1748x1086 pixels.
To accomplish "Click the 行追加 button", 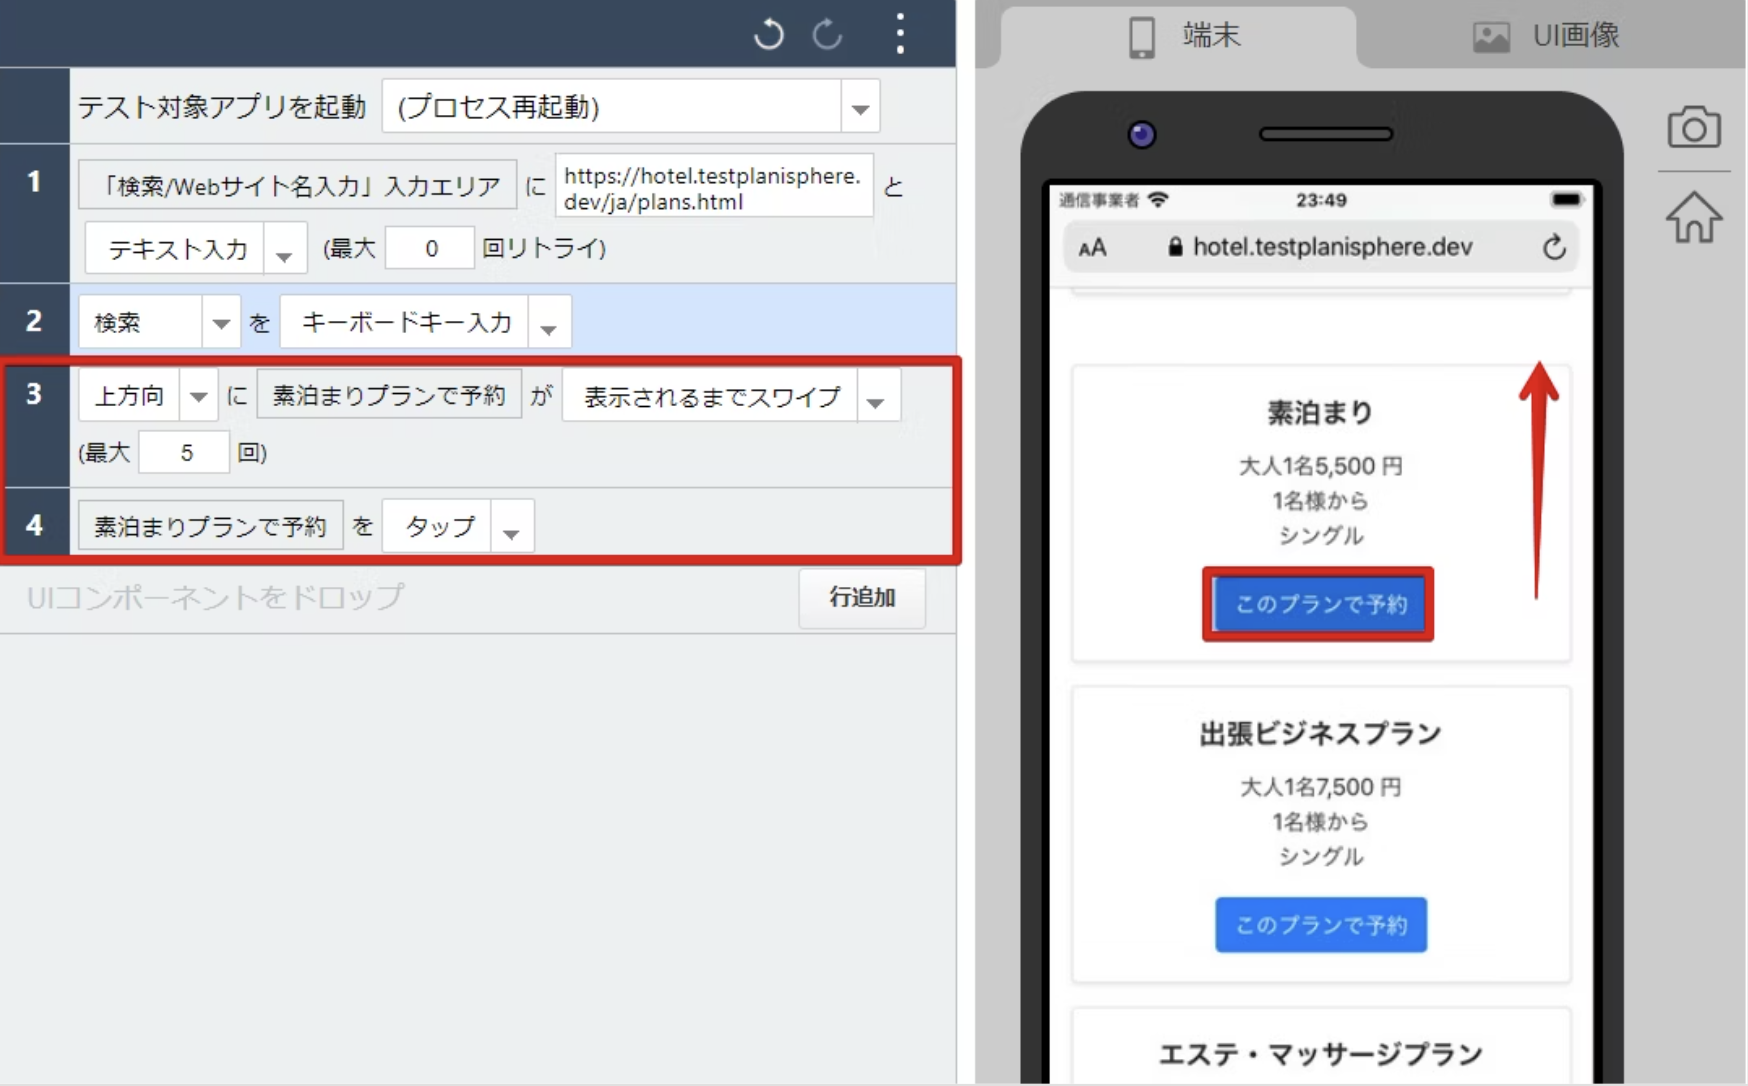I will [861, 597].
